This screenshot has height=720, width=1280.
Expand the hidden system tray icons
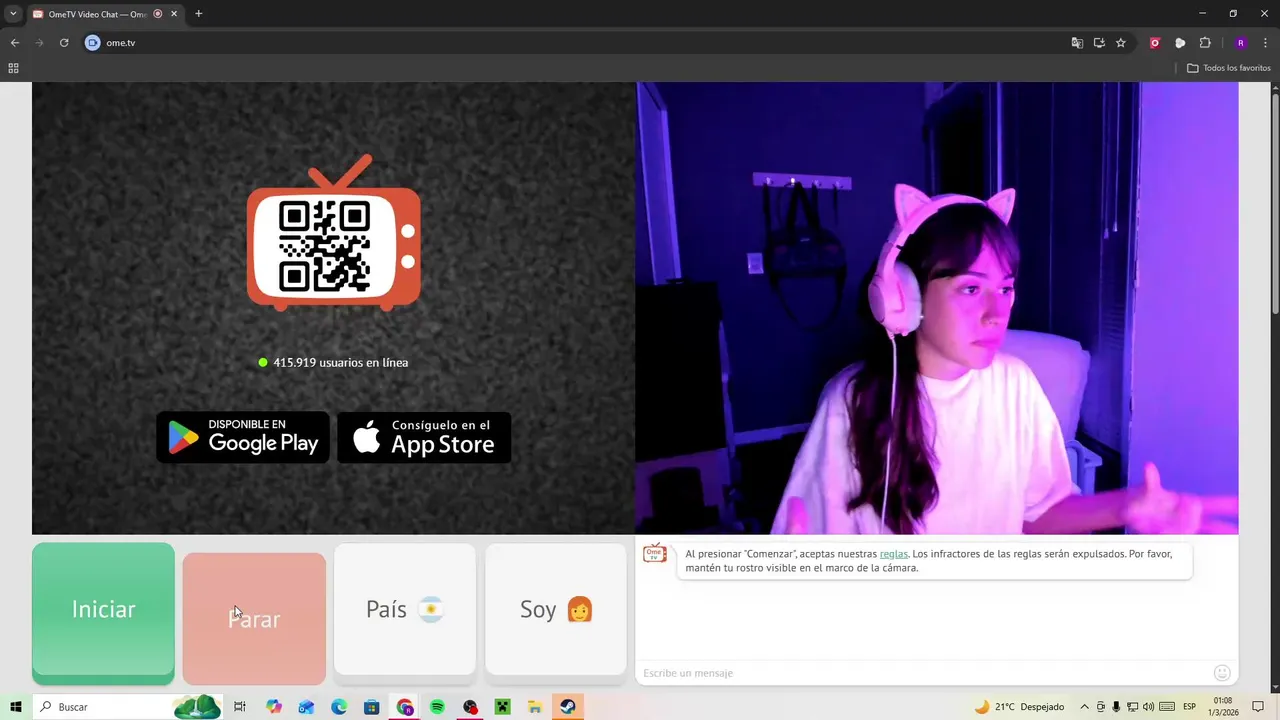[1084, 707]
